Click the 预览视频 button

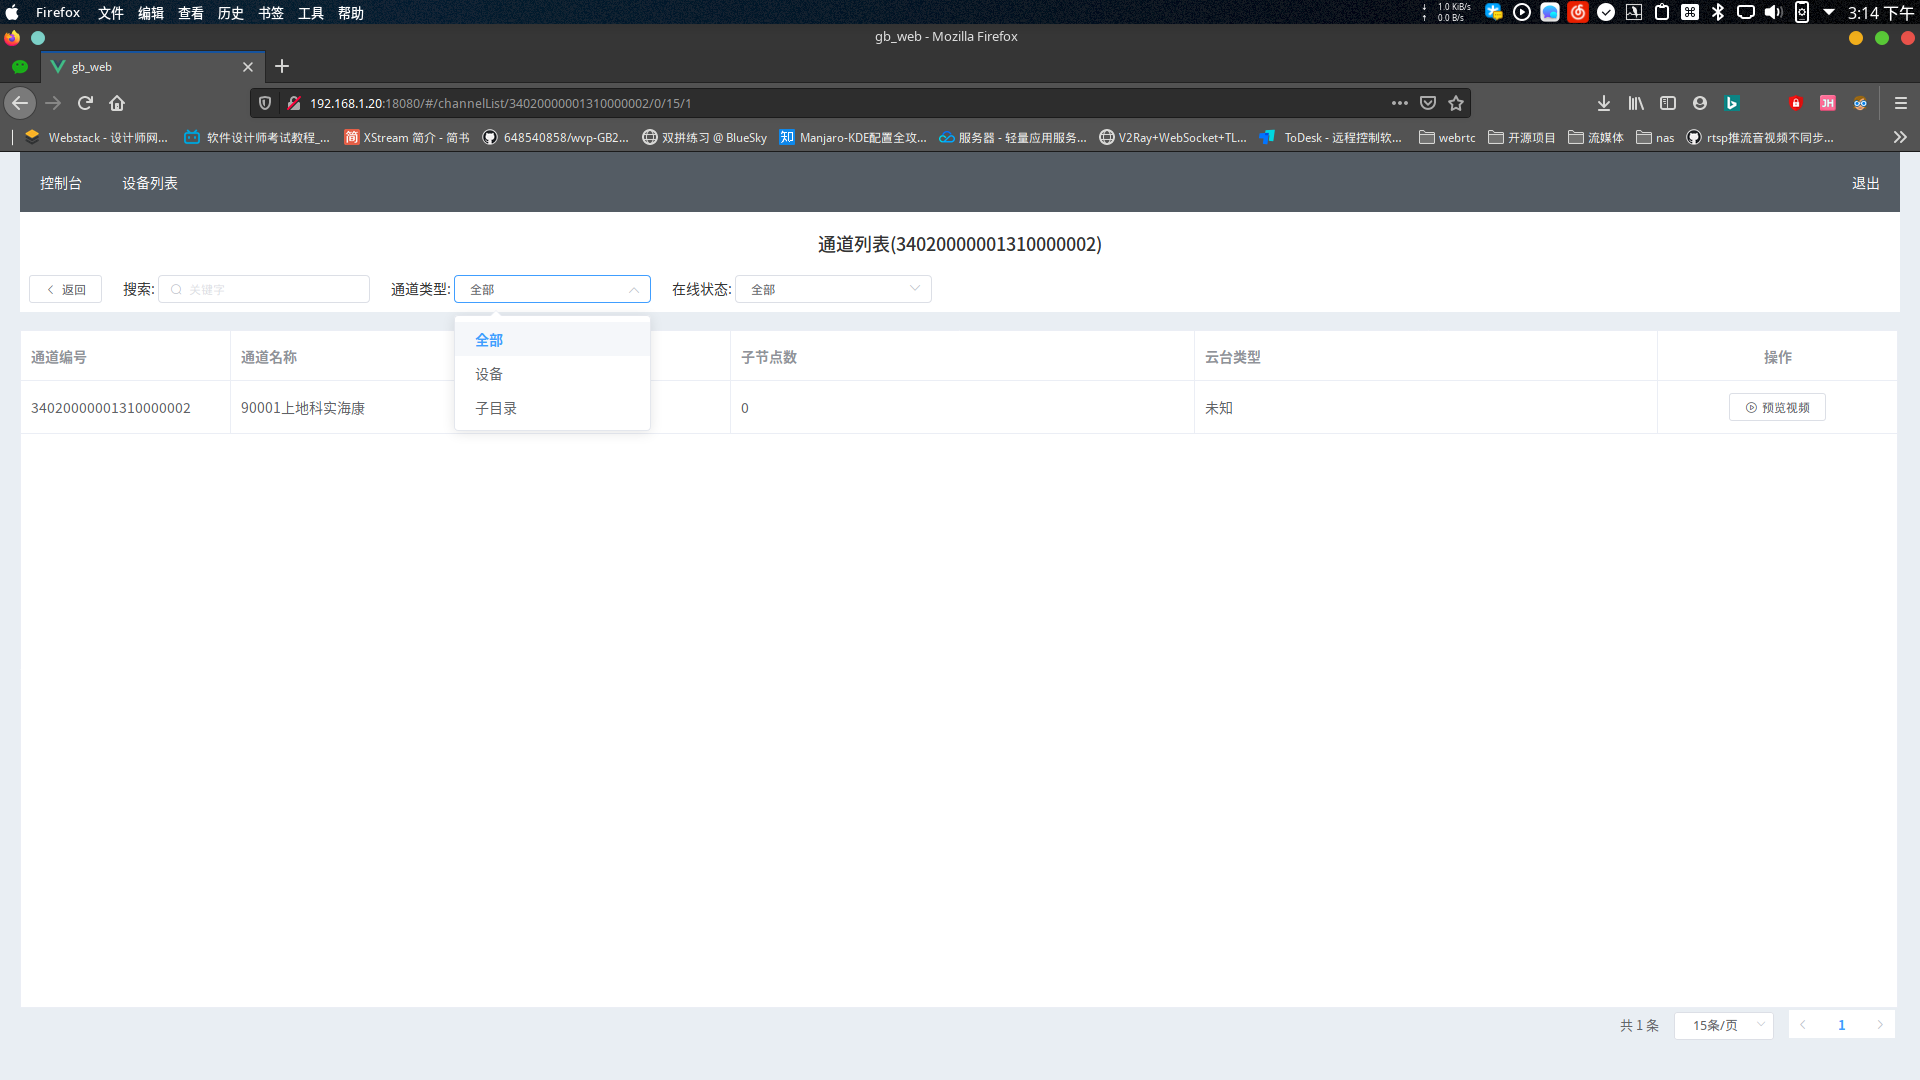click(1777, 407)
